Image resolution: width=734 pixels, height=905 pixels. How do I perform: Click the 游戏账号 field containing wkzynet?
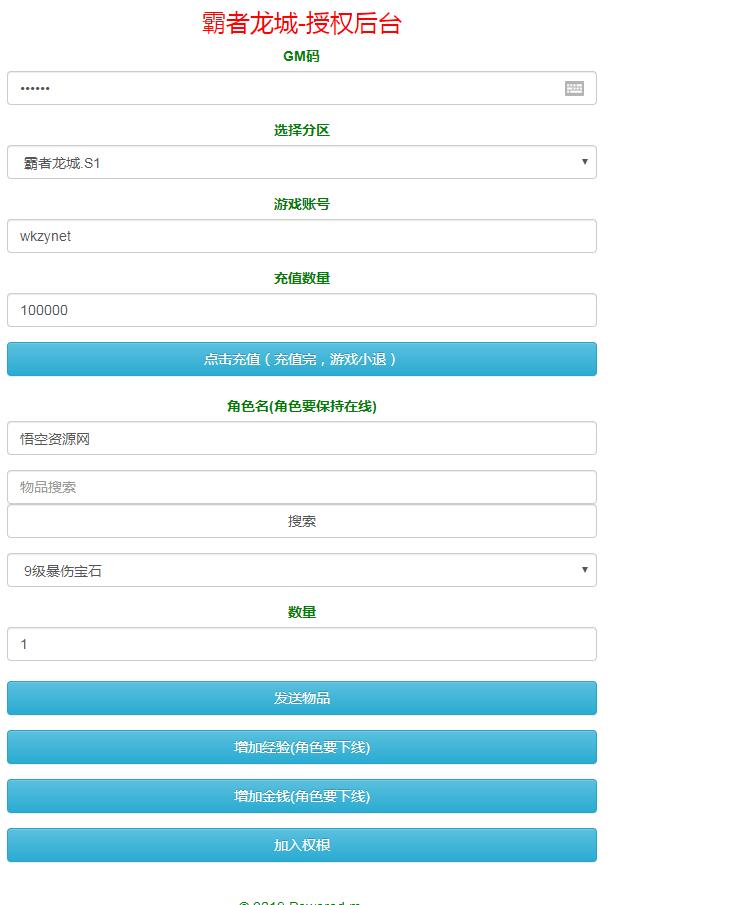tap(301, 236)
